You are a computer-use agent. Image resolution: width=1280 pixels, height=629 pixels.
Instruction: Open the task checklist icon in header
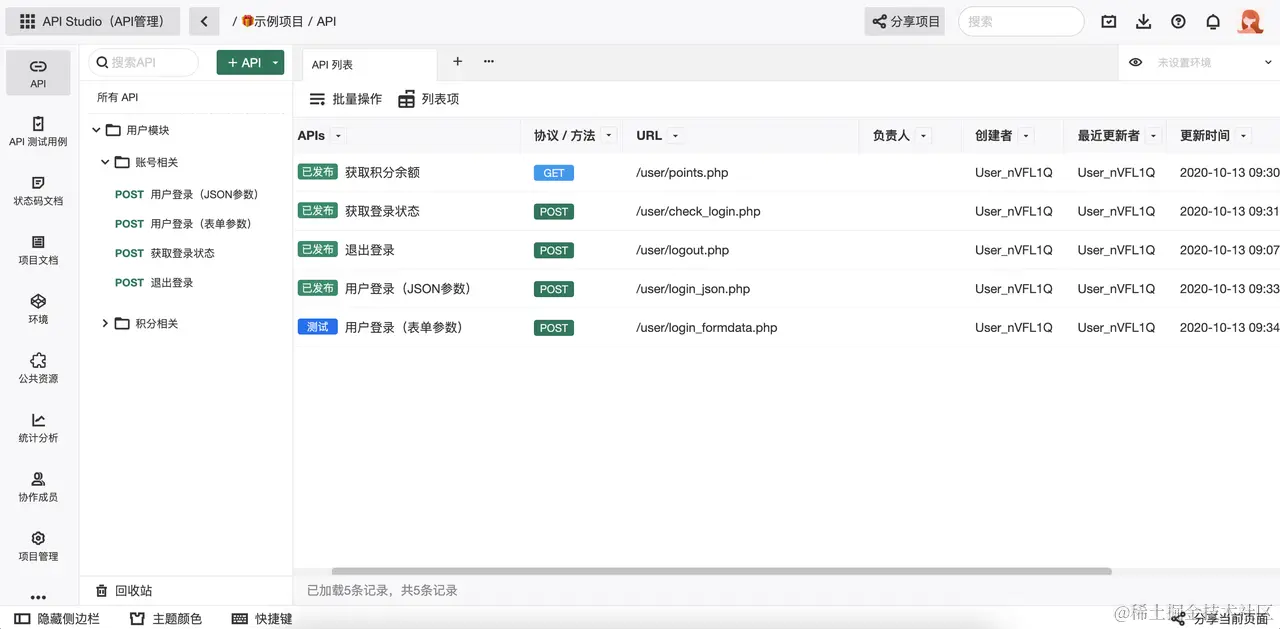pyautogui.click(x=1109, y=21)
